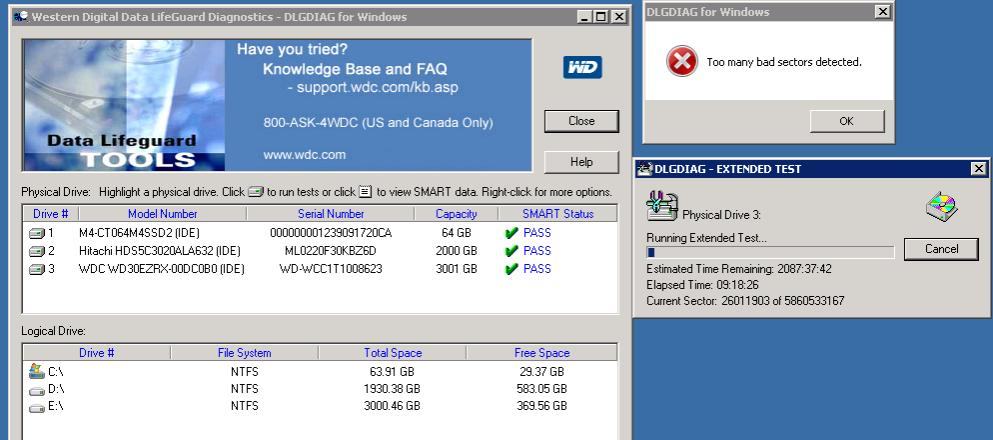The height and width of the screenshot is (440, 993).
Task: Close the DLGDIAG Extended Test window
Action: tap(978, 168)
